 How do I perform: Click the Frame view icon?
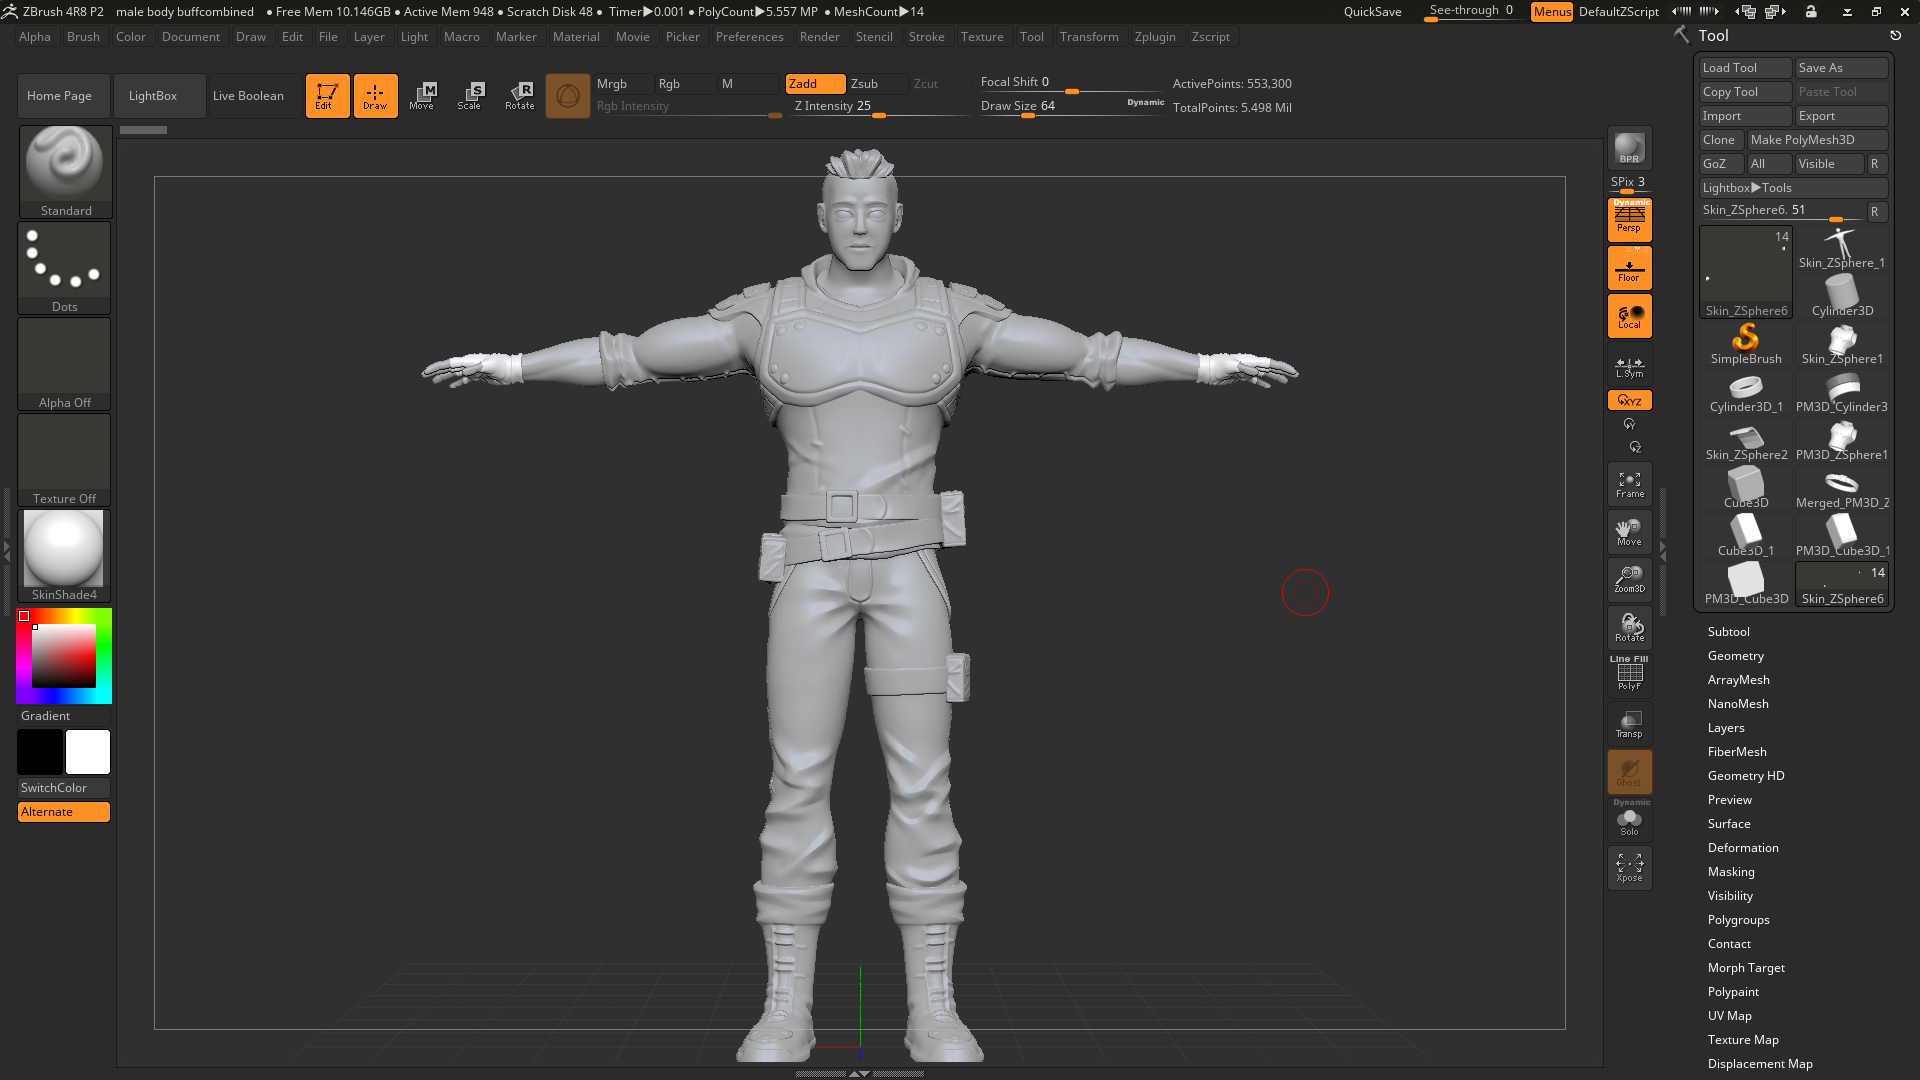[x=1629, y=485]
